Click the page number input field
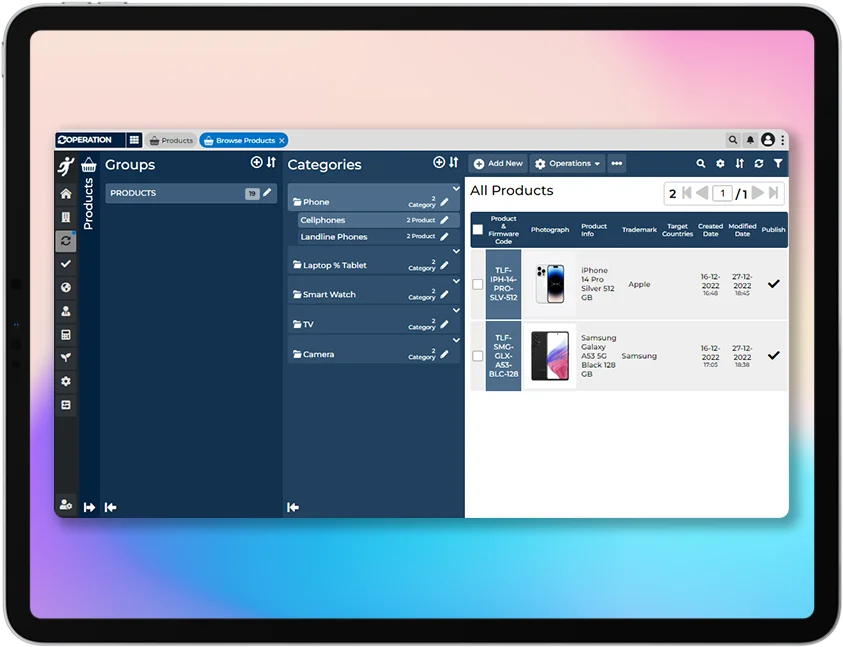 [722, 194]
